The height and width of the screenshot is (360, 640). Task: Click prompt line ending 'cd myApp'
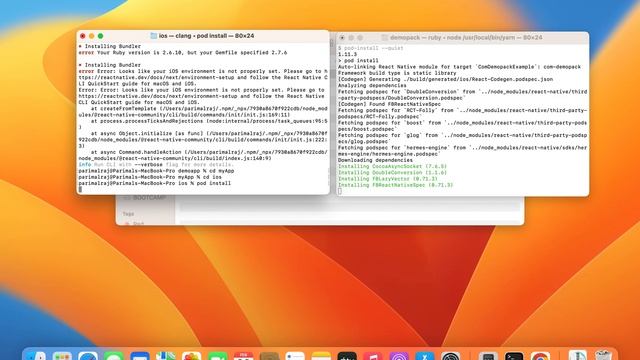tap(156, 171)
